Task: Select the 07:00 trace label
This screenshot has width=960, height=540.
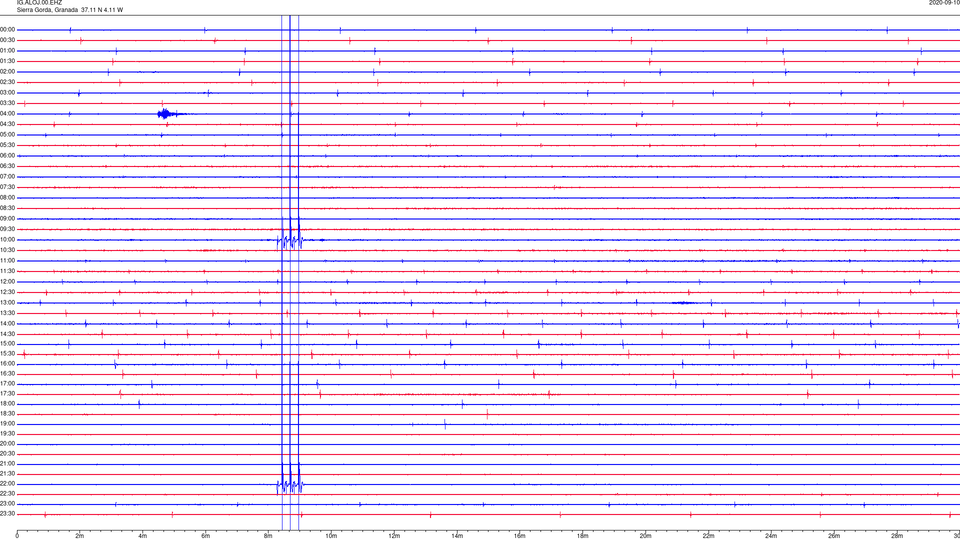Action: tap(8, 177)
